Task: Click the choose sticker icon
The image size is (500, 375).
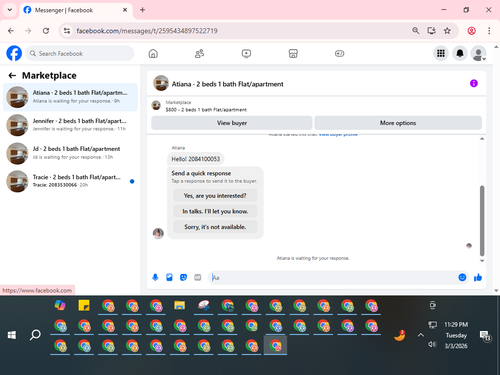Action: click(183, 277)
